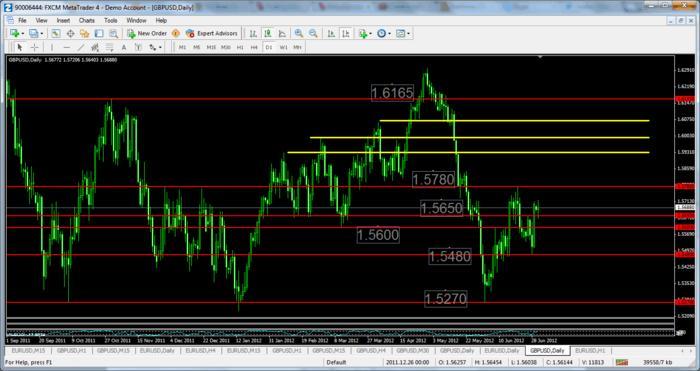Select the Text Label tool
This screenshot has width=700, height=371.
[x=138, y=47]
